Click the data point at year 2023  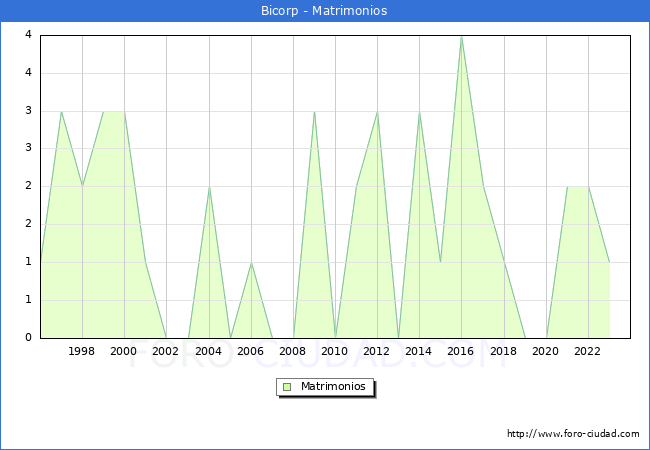pyautogui.click(x=609, y=262)
